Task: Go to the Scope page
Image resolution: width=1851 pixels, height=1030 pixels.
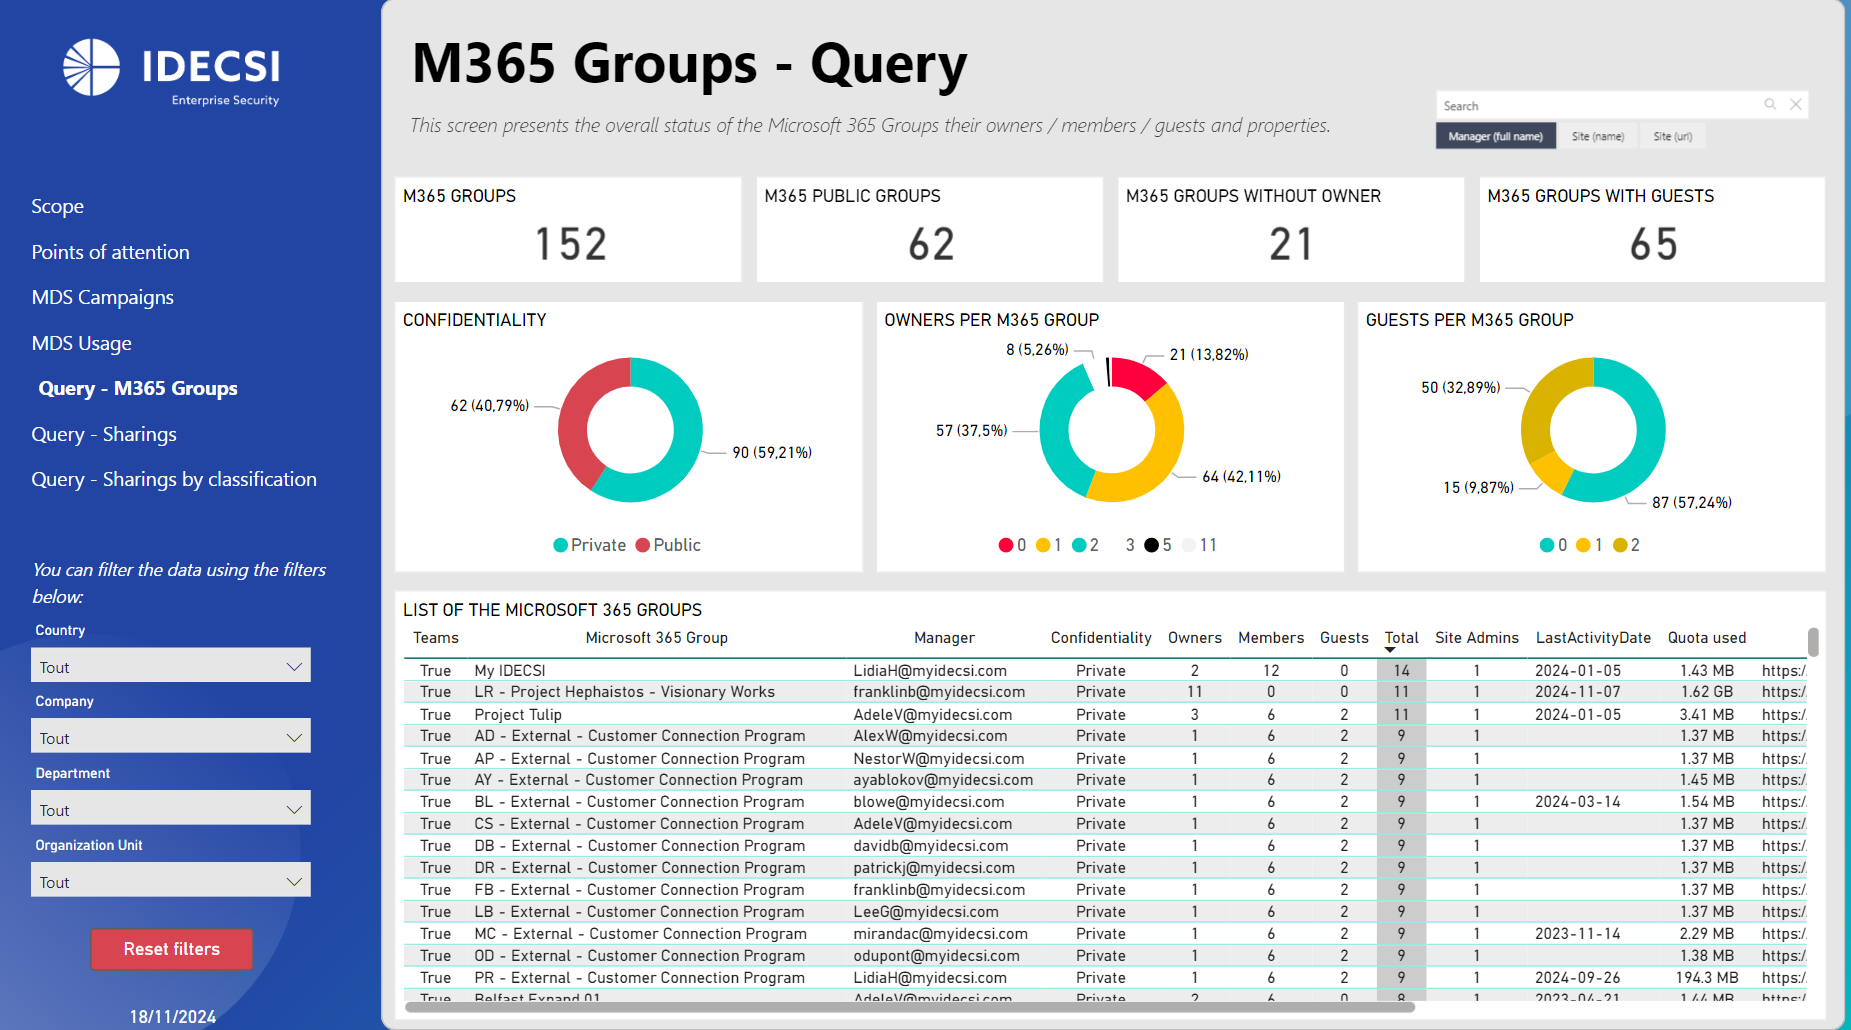Action: pyautogui.click(x=58, y=207)
